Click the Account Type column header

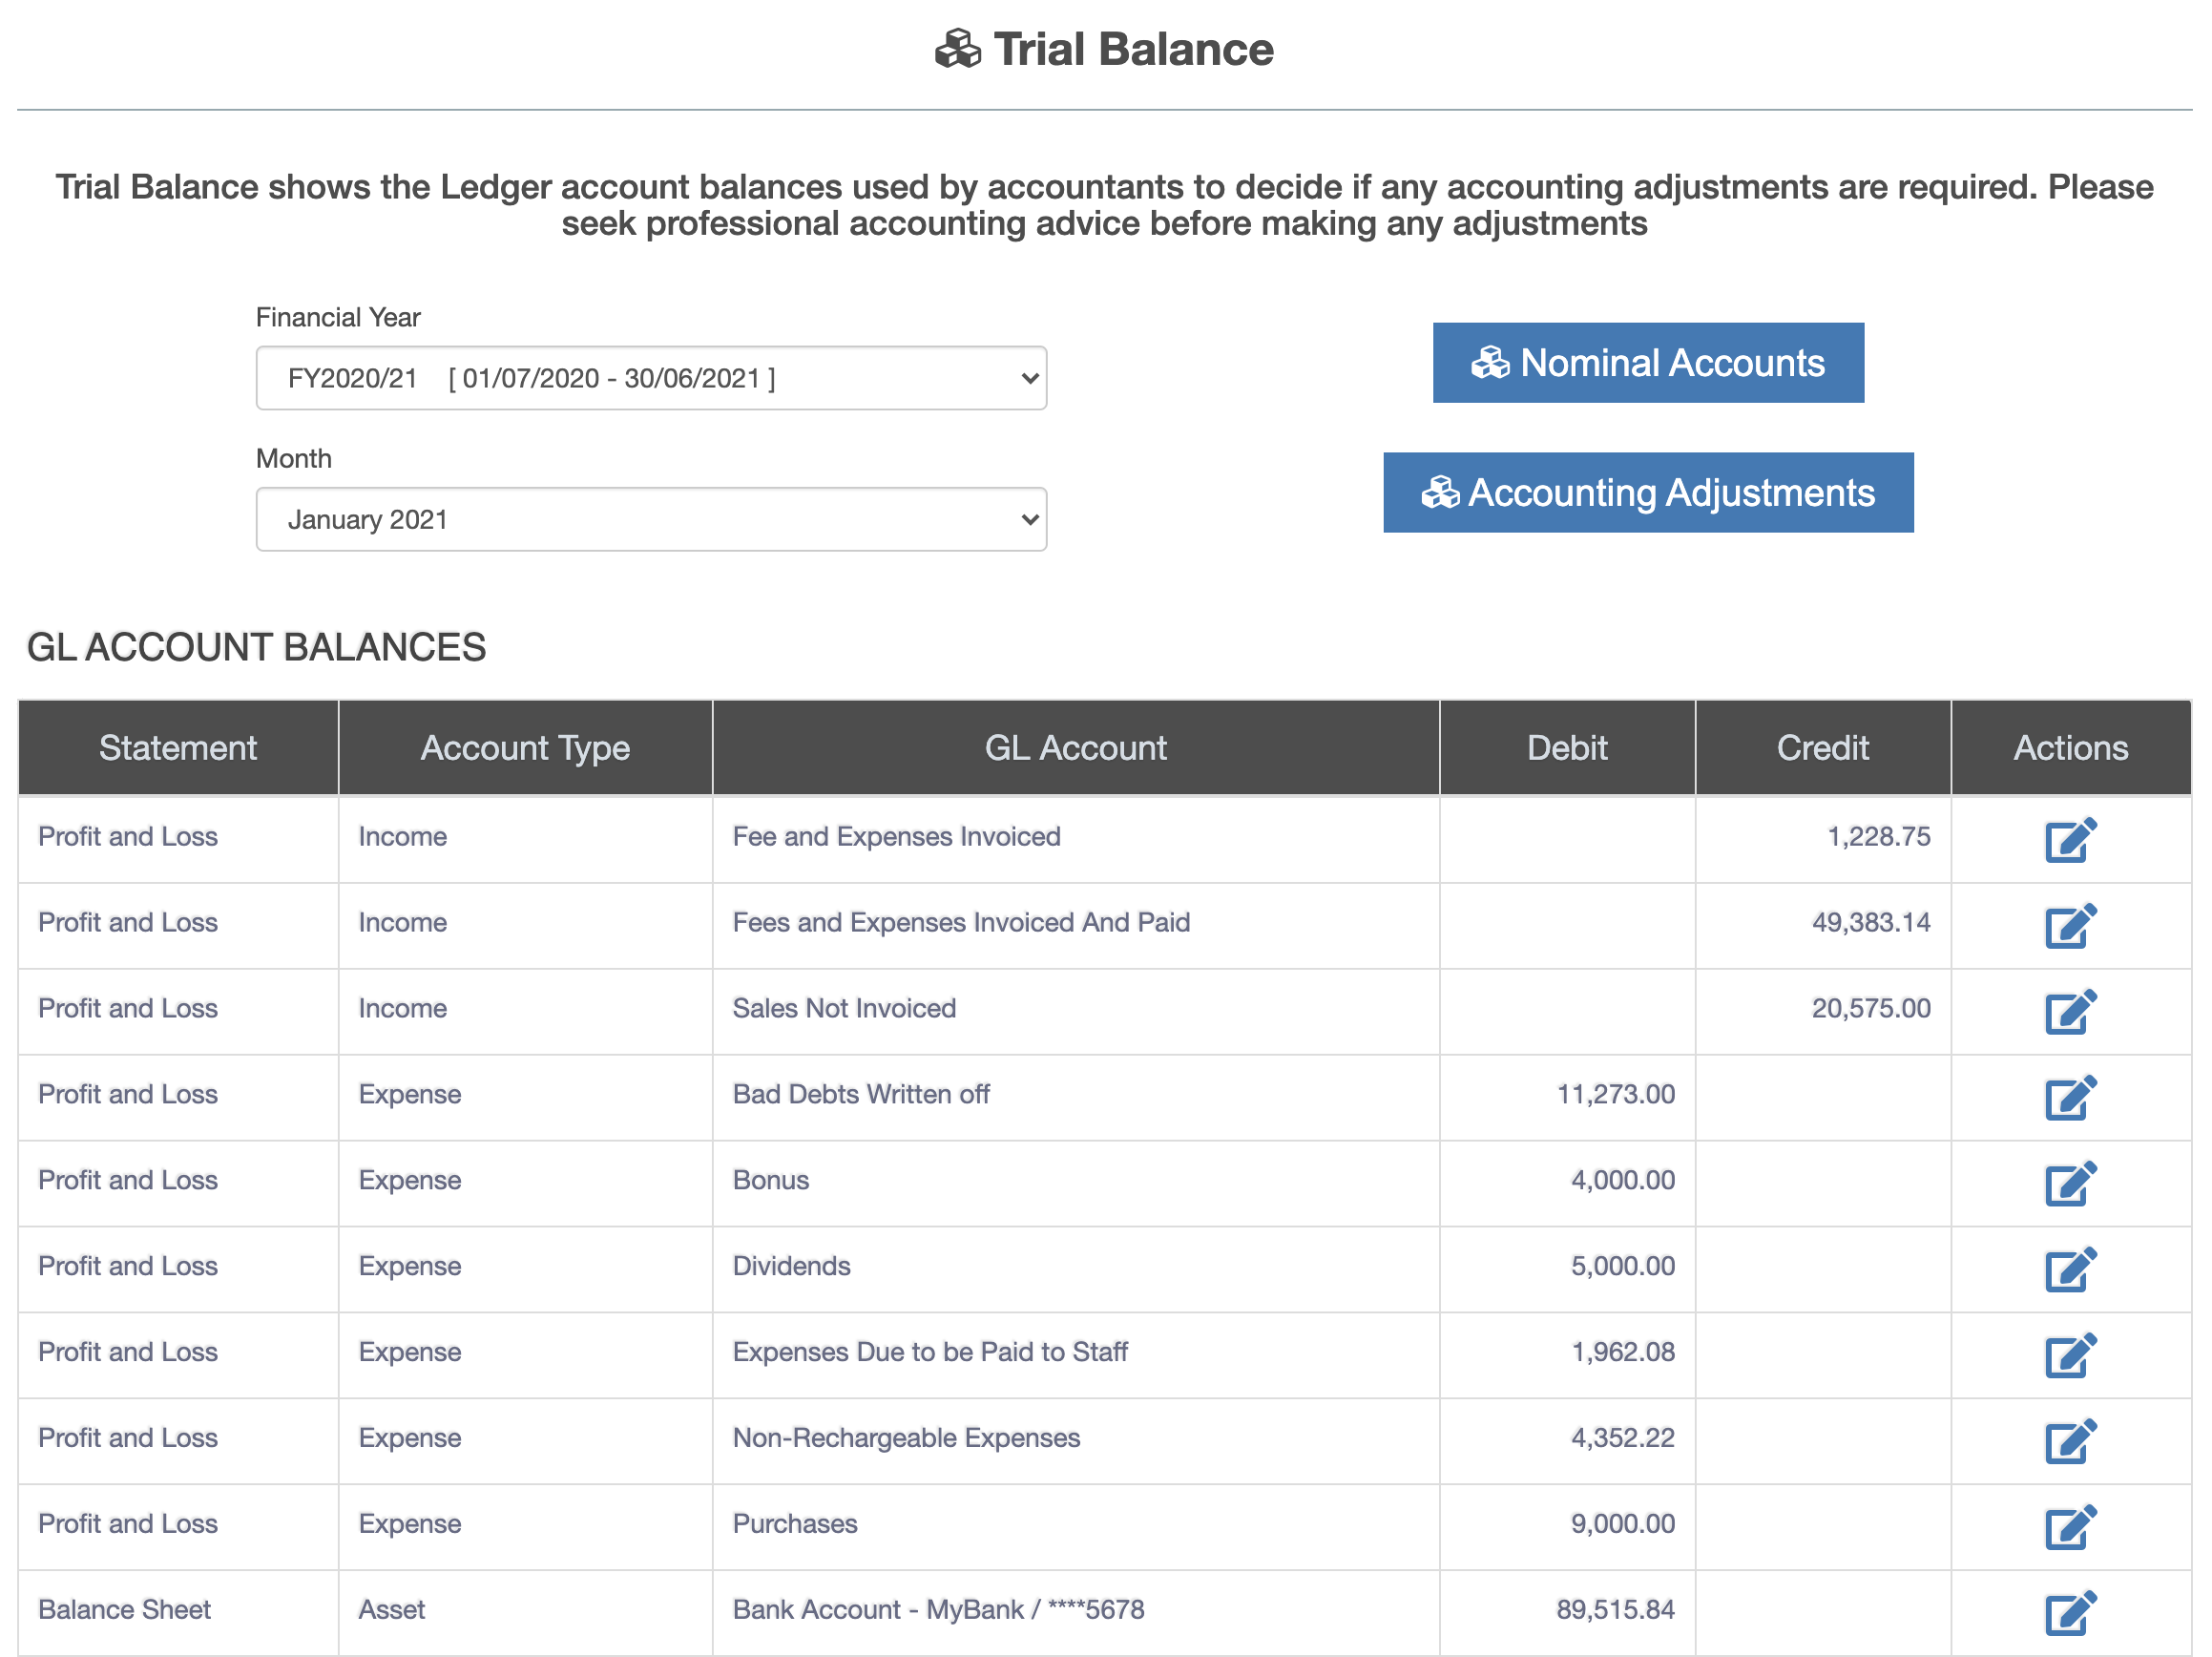click(x=525, y=748)
